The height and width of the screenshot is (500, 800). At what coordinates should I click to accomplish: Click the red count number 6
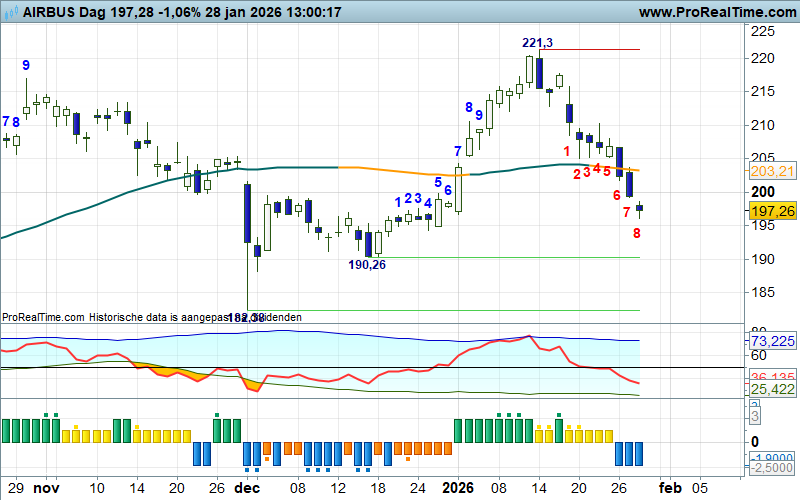coord(617,195)
